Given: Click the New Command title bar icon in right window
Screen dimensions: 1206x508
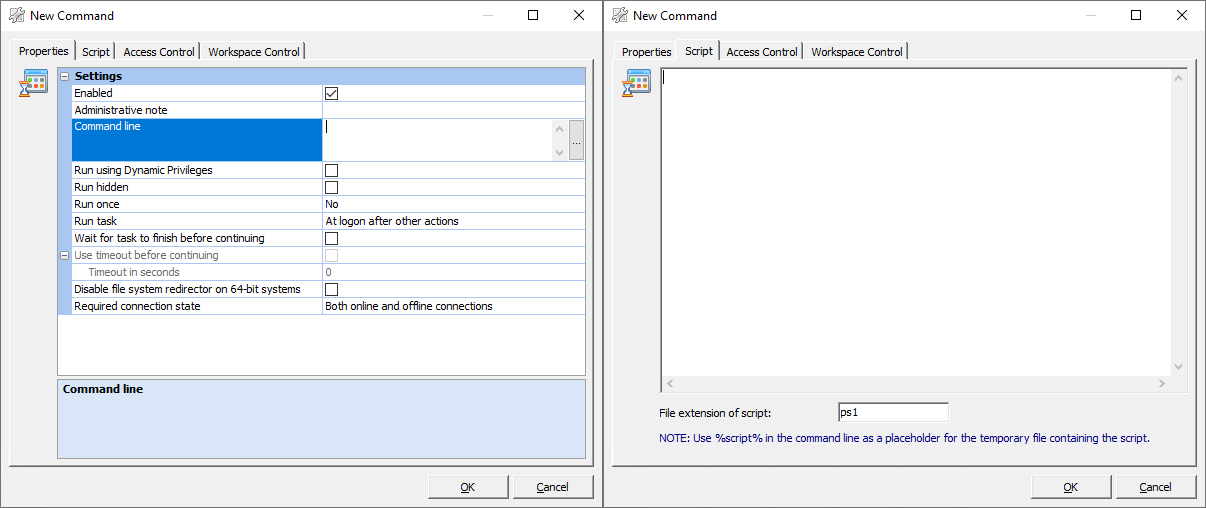Looking at the screenshot, I should (x=620, y=15).
